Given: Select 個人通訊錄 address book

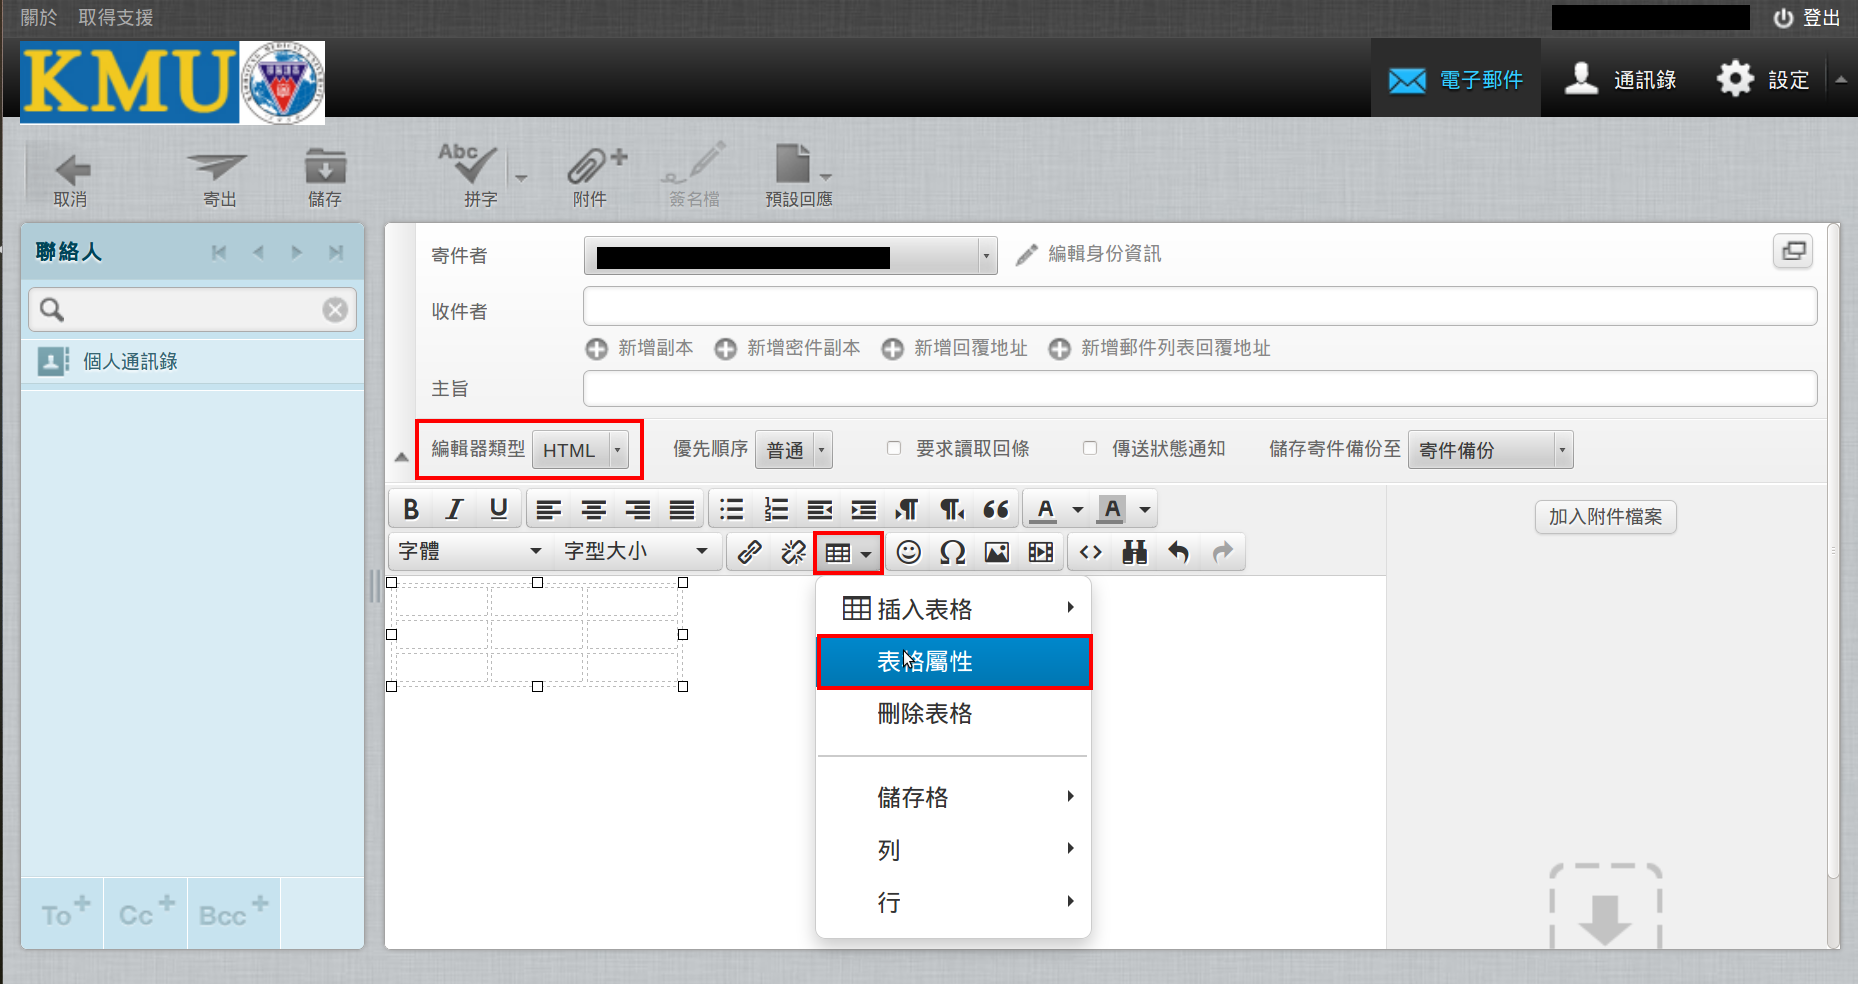Looking at the screenshot, I should pyautogui.click(x=192, y=361).
